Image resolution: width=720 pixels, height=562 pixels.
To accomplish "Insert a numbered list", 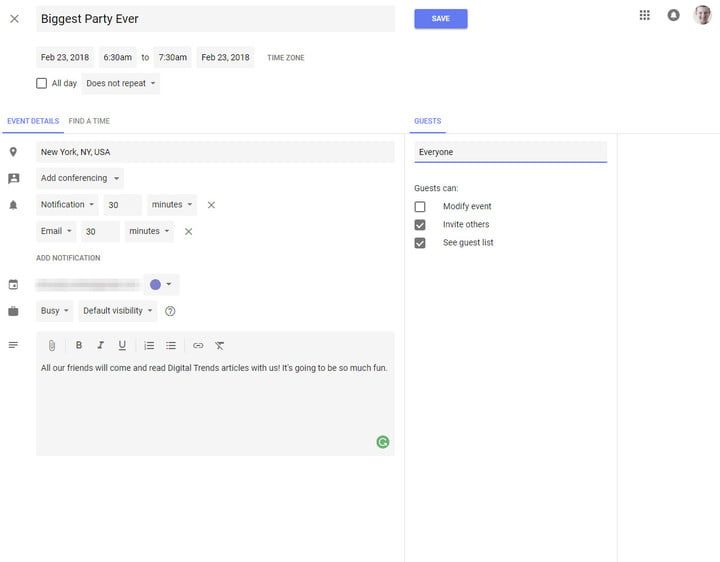I will pos(149,346).
